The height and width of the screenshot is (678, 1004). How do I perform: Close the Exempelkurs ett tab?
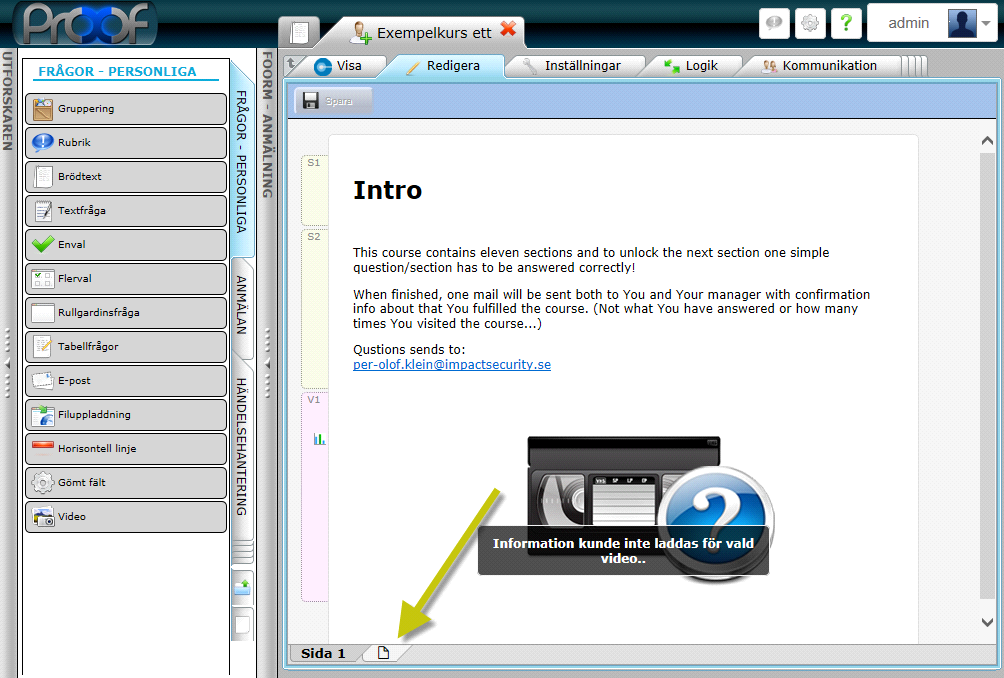(509, 30)
